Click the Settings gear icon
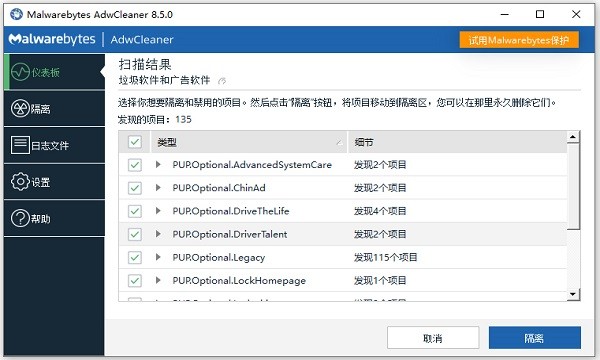This screenshot has width=600, height=360. point(20,182)
